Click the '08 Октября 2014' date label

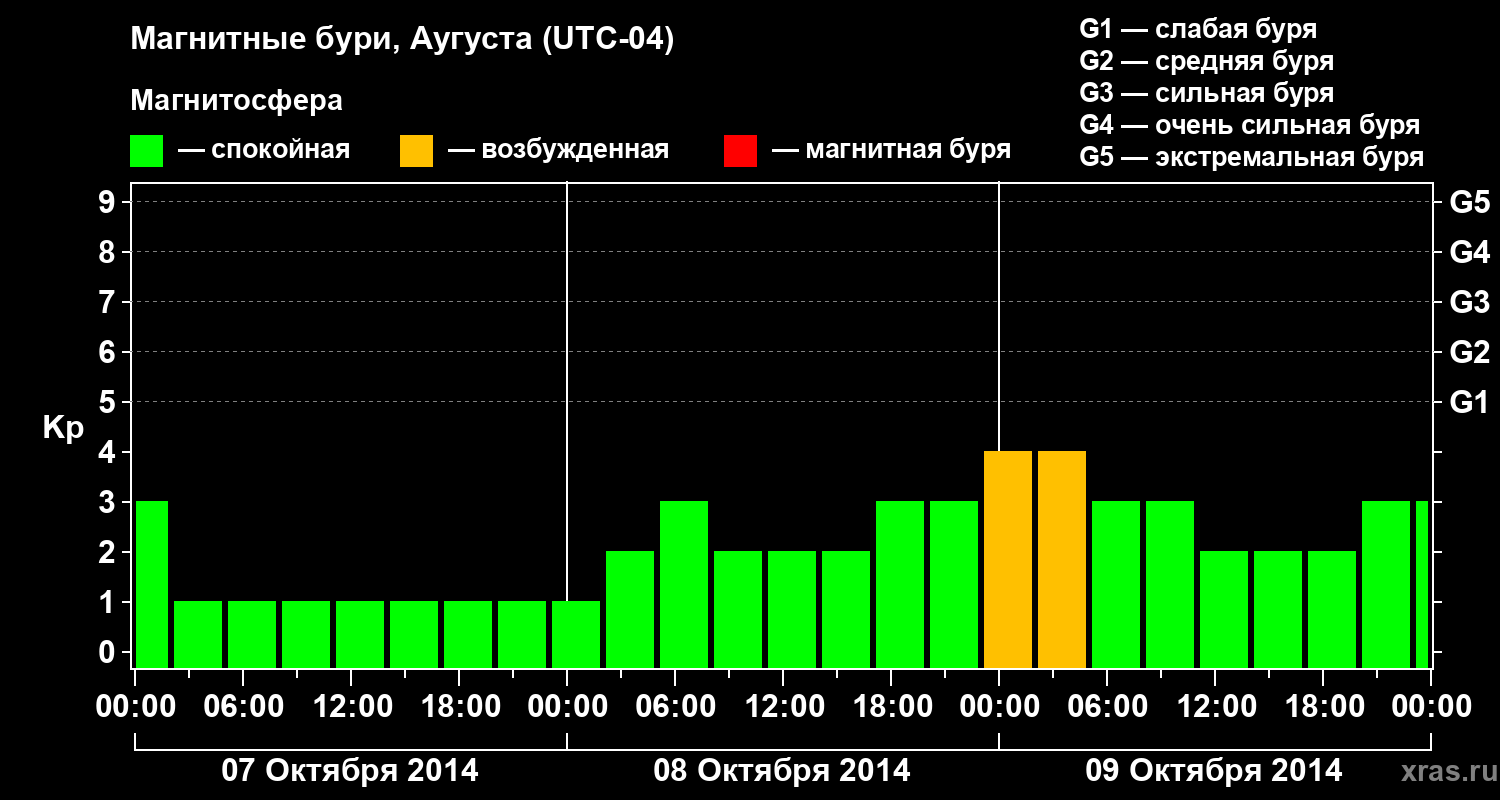[x=782, y=771]
